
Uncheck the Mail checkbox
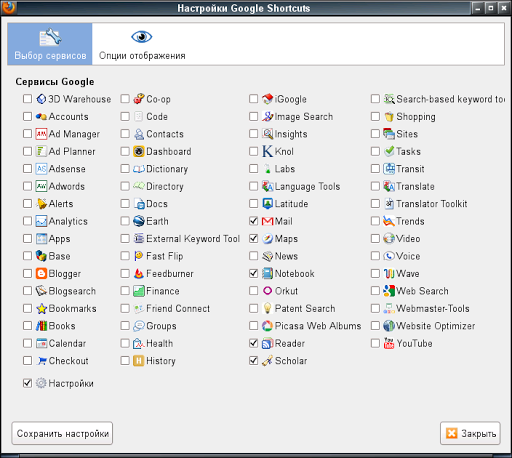[253, 221]
